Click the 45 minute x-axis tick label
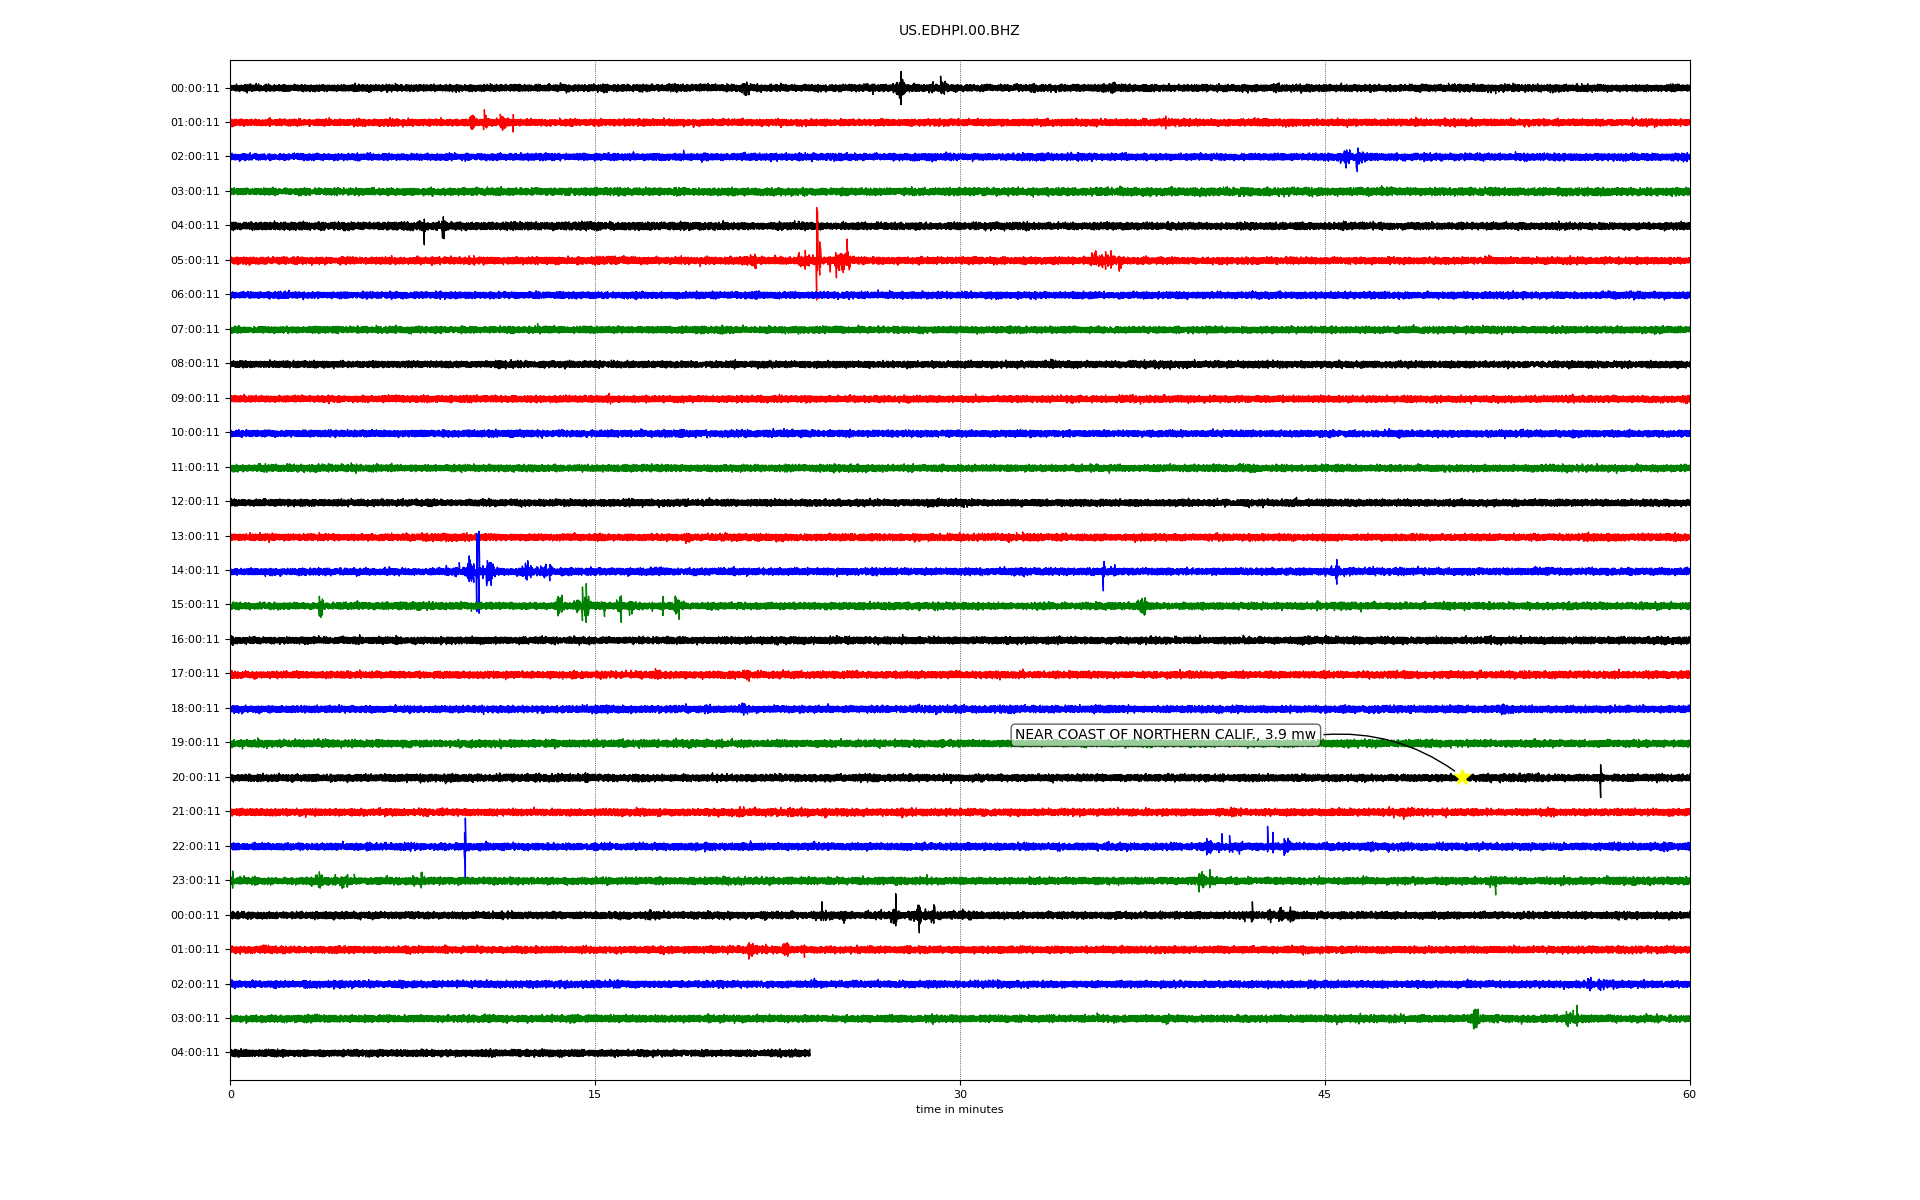The height and width of the screenshot is (1200, 1920). tap(1325, 1094)
